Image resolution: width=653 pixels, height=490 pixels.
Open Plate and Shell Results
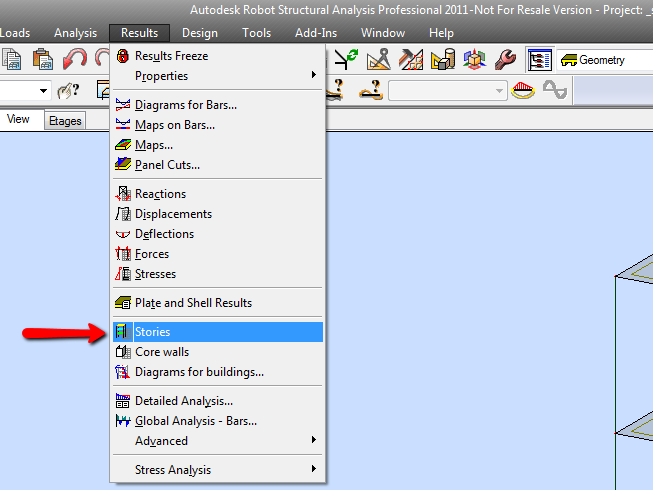pos(217,303)
